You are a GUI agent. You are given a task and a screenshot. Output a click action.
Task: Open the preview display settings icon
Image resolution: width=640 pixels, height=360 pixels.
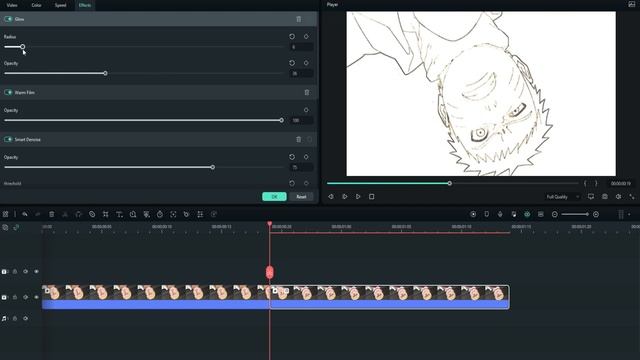click(x=591, y=197)
